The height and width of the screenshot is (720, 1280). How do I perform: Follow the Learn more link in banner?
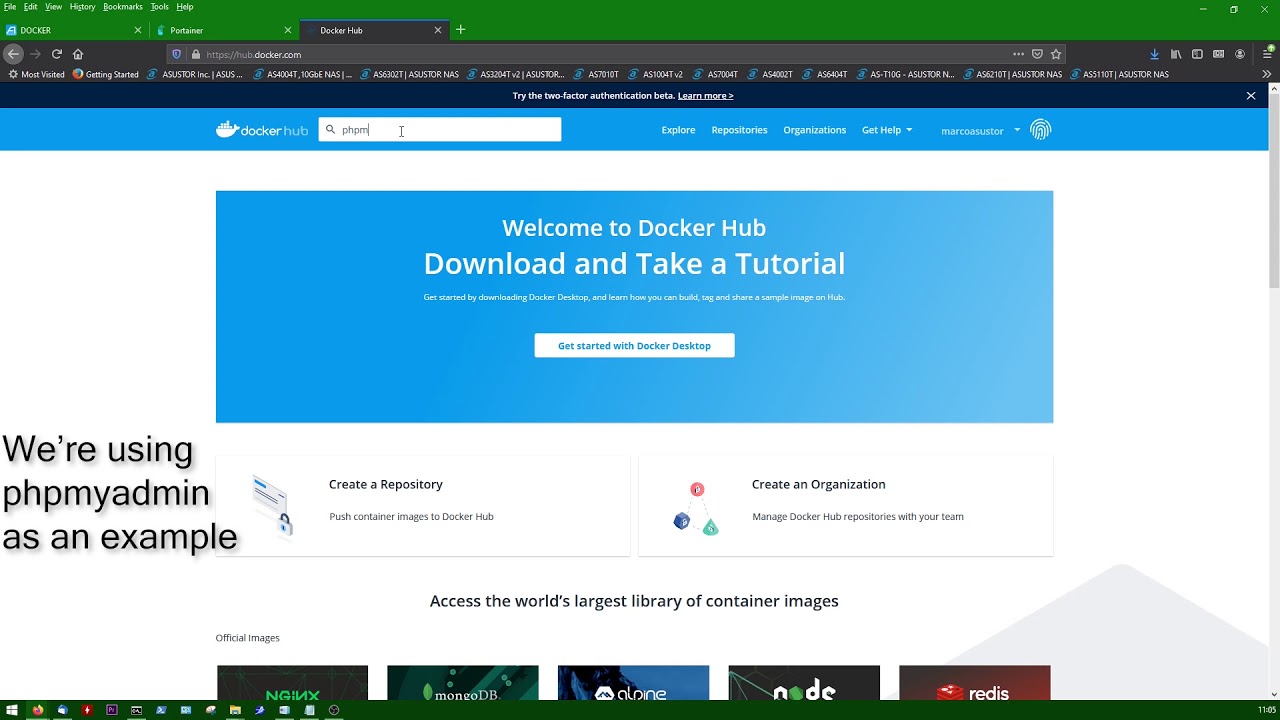pos(705,96)
